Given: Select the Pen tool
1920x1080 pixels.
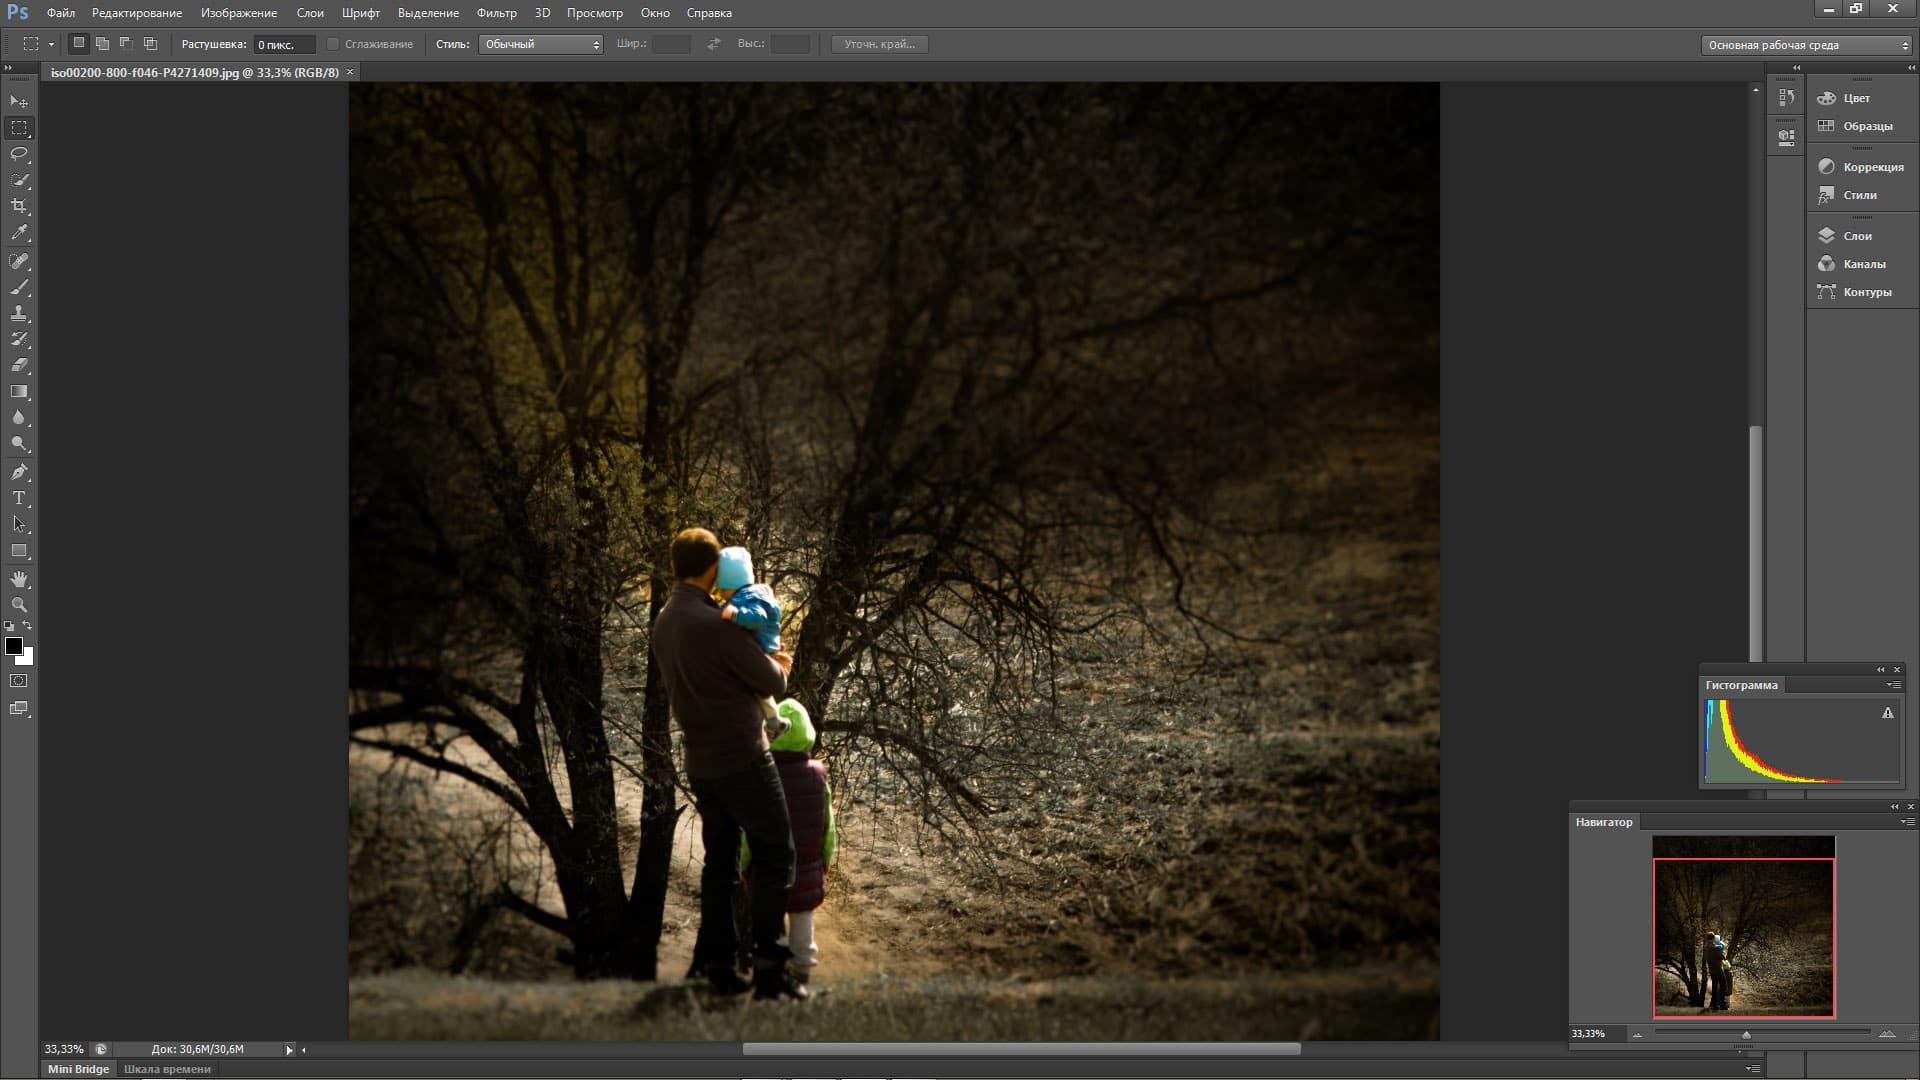Looking at the screenshot, I should pos(19,472).
